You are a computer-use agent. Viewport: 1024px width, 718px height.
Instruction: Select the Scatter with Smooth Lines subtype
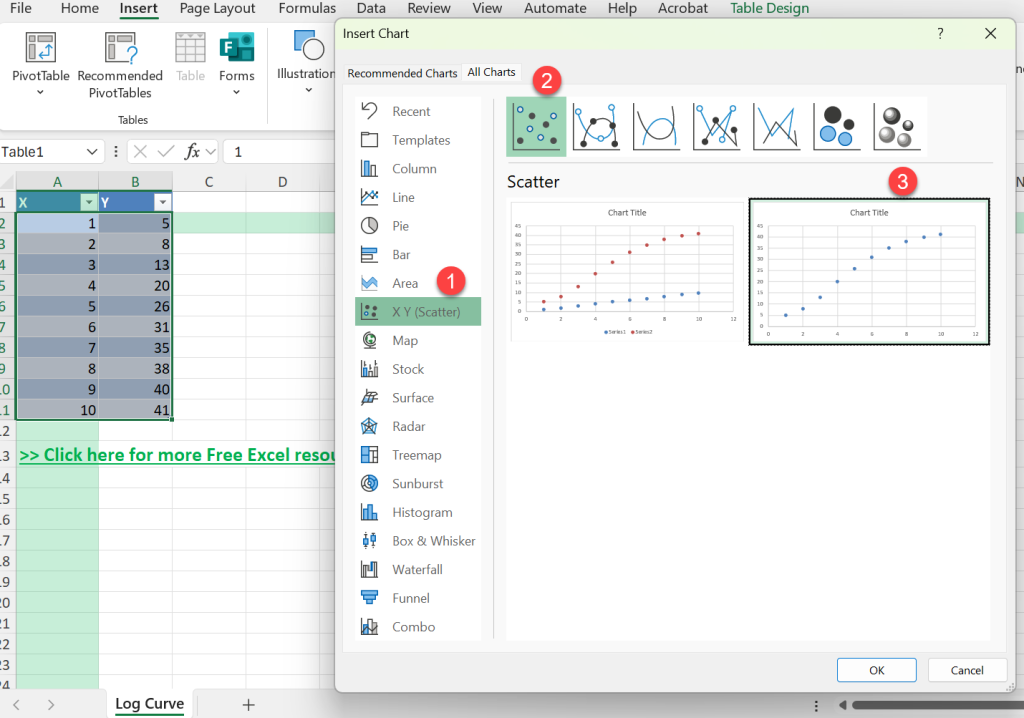pos(657,126)
